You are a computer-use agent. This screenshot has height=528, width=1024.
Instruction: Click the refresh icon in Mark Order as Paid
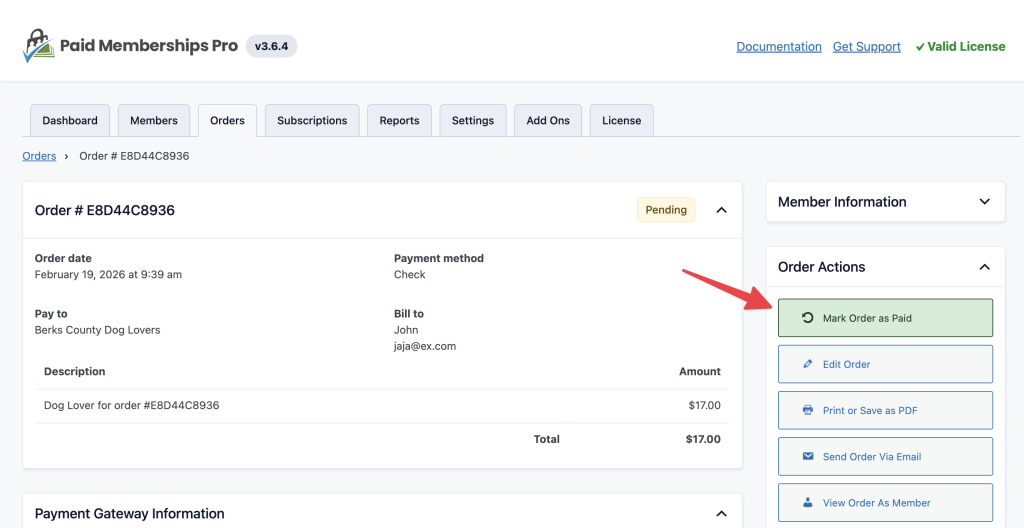click(808, 318)
